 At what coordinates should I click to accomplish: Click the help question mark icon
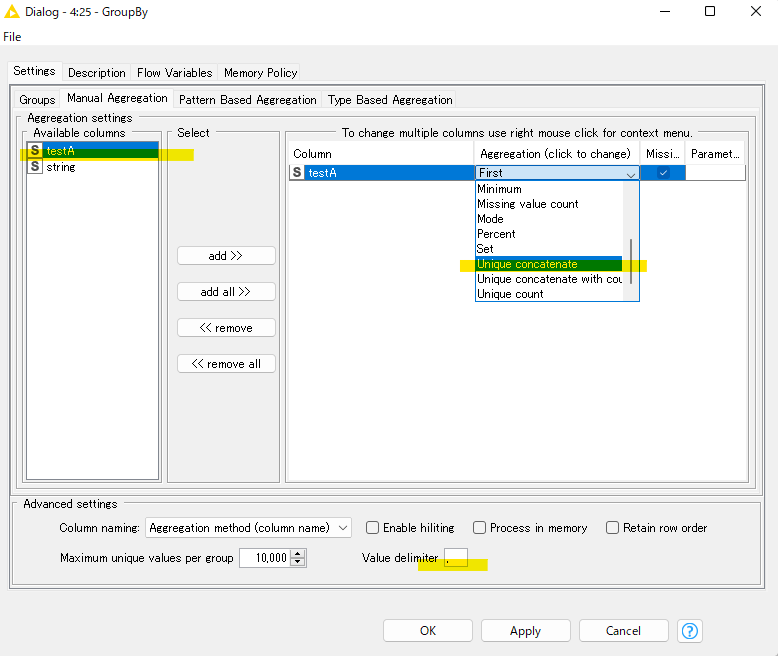pyautogui.click(x=690, y=631)
